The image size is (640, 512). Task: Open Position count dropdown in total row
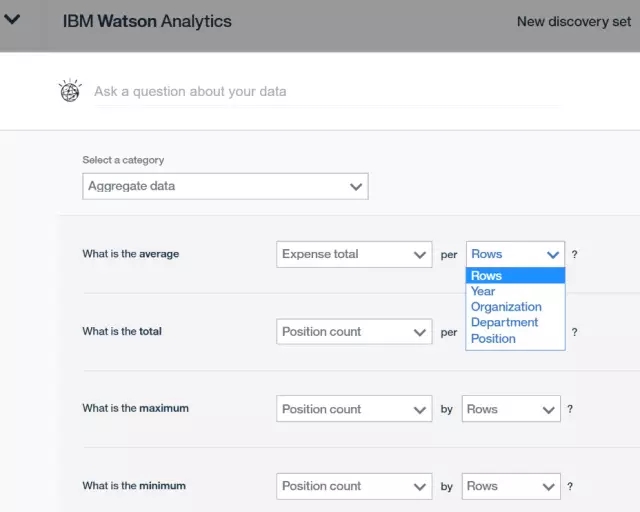(x=354, y=332)
